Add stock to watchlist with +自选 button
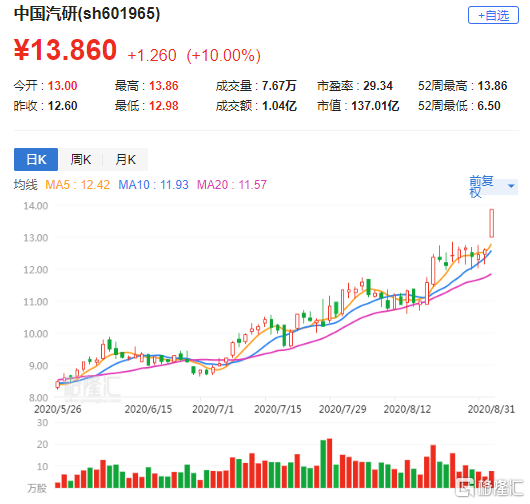 pyautogui.click(x=493, y=15)
